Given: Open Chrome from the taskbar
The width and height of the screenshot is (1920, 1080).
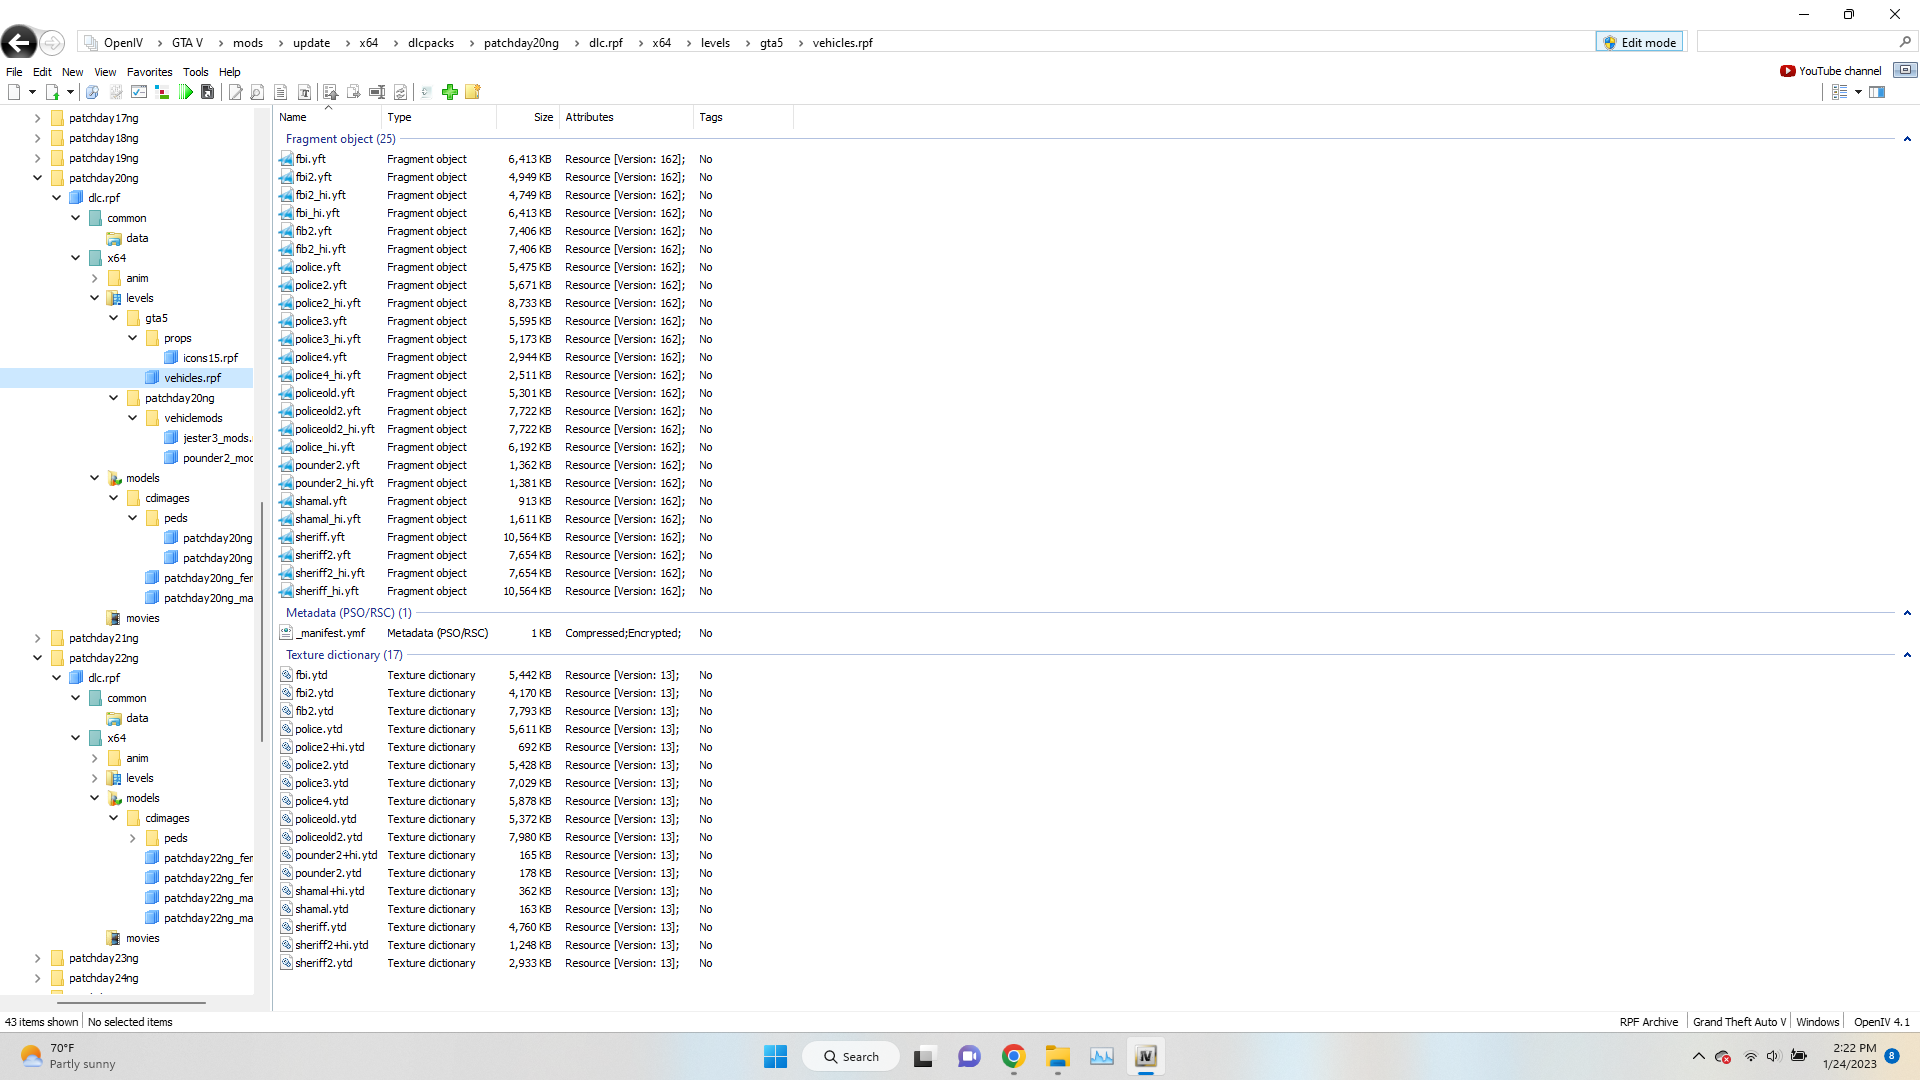Looking at the screenshot, I should 1013,1056.
